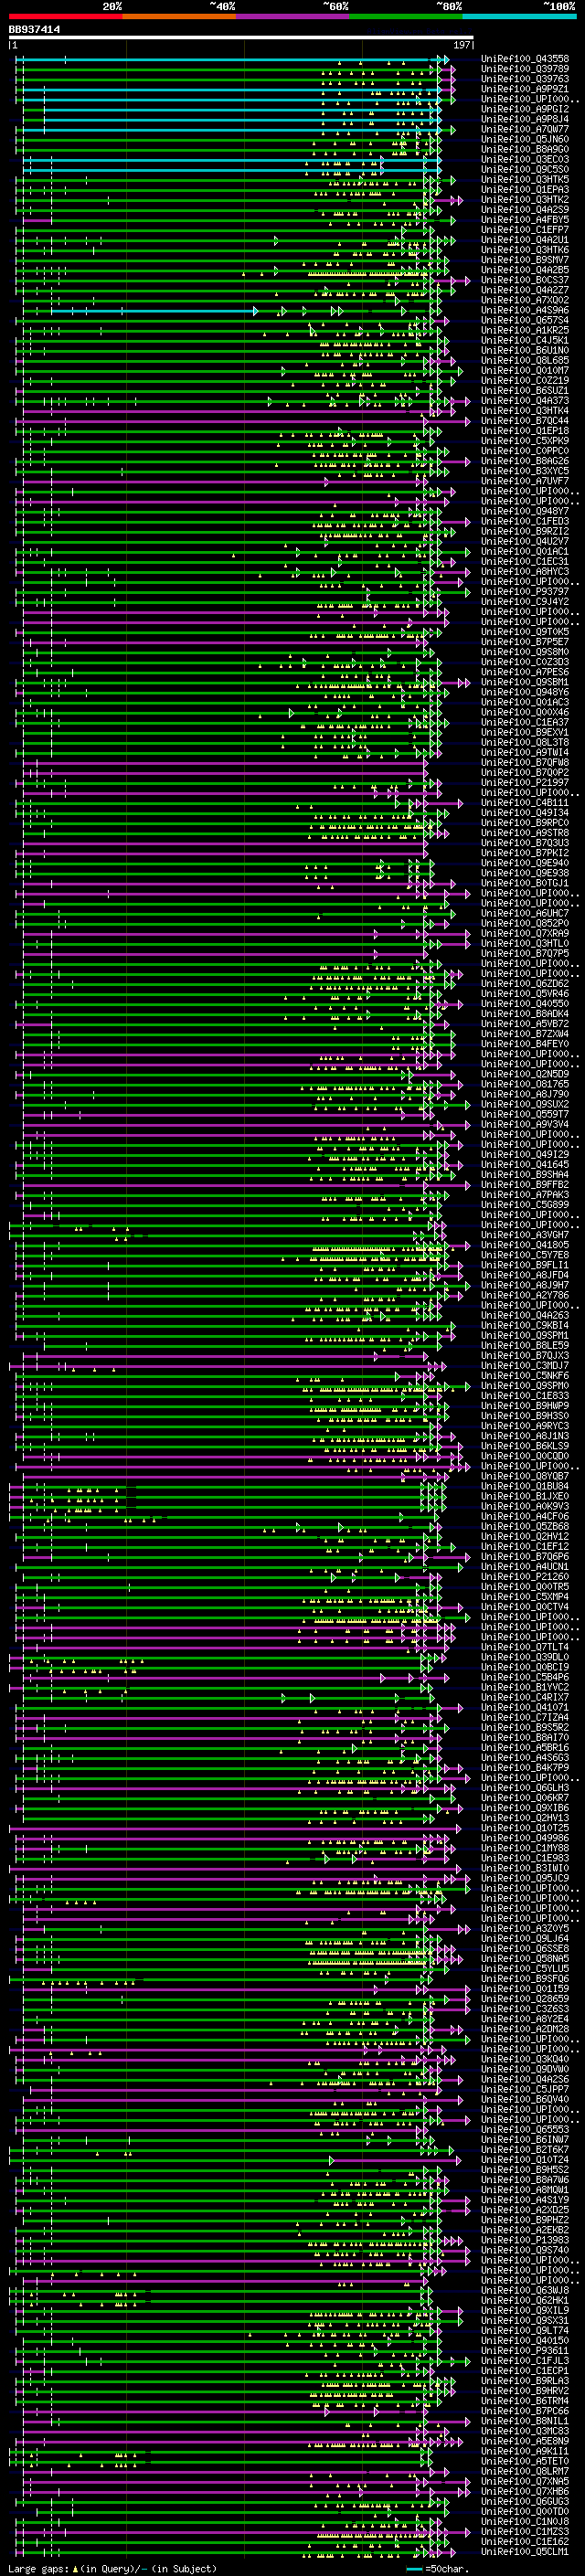Screen dimensions: 585x2576
Task: Select hit label UniRef100_Q4A2U1
Action: 525,240
